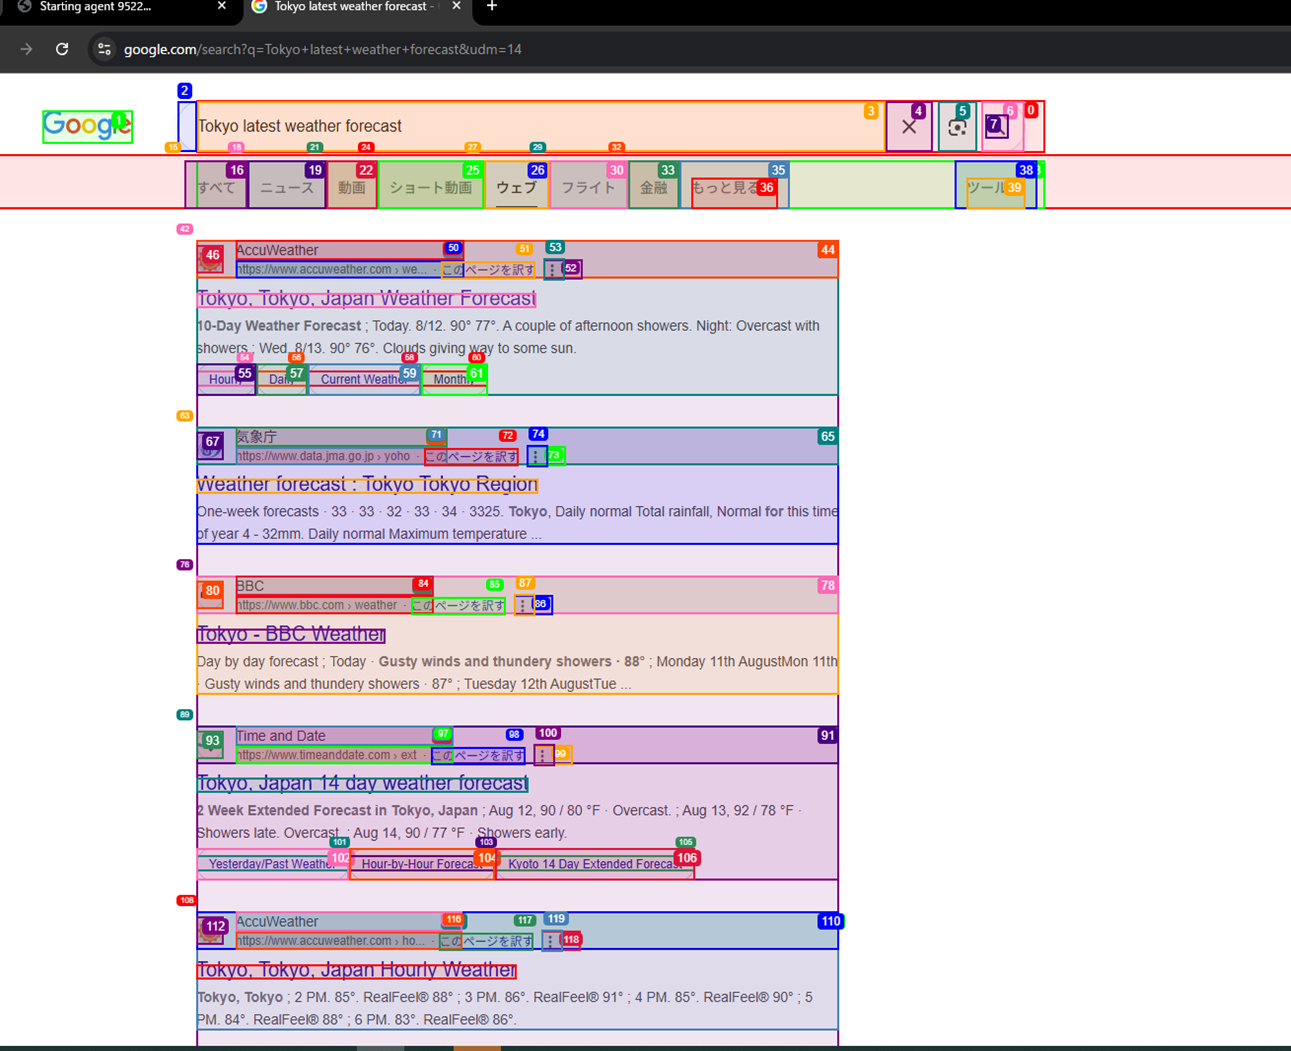Reload the page in the browser toolbar
This screenshot has width=1291, height=1051.
62,49
